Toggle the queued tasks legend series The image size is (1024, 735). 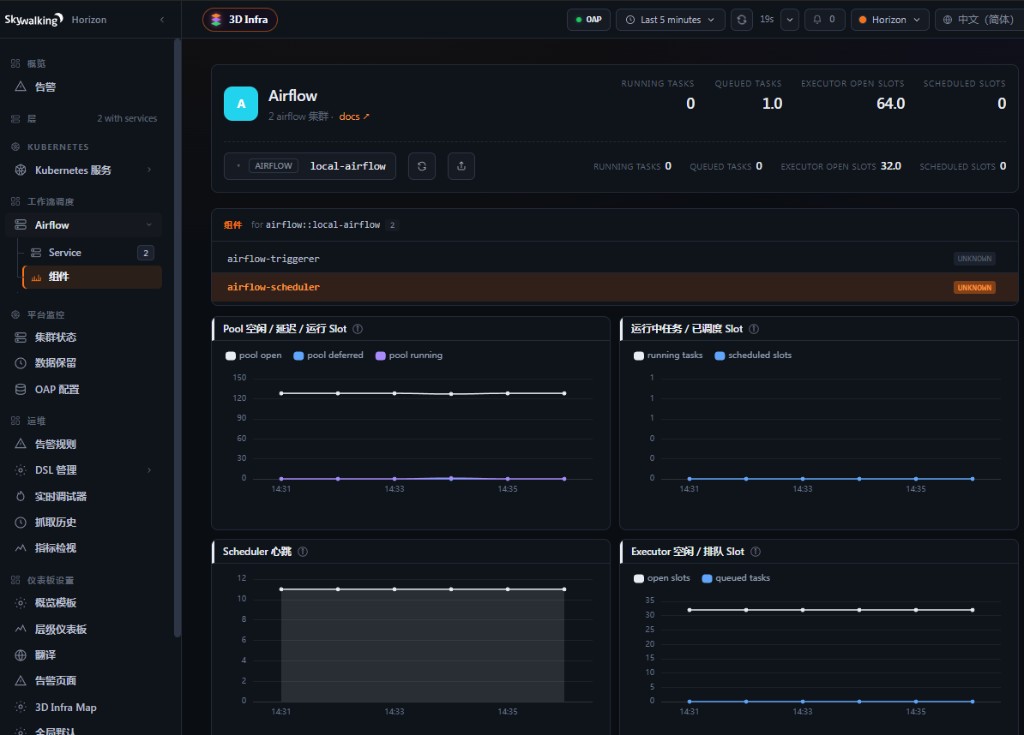pyautogui.click(x=736, y=578)
